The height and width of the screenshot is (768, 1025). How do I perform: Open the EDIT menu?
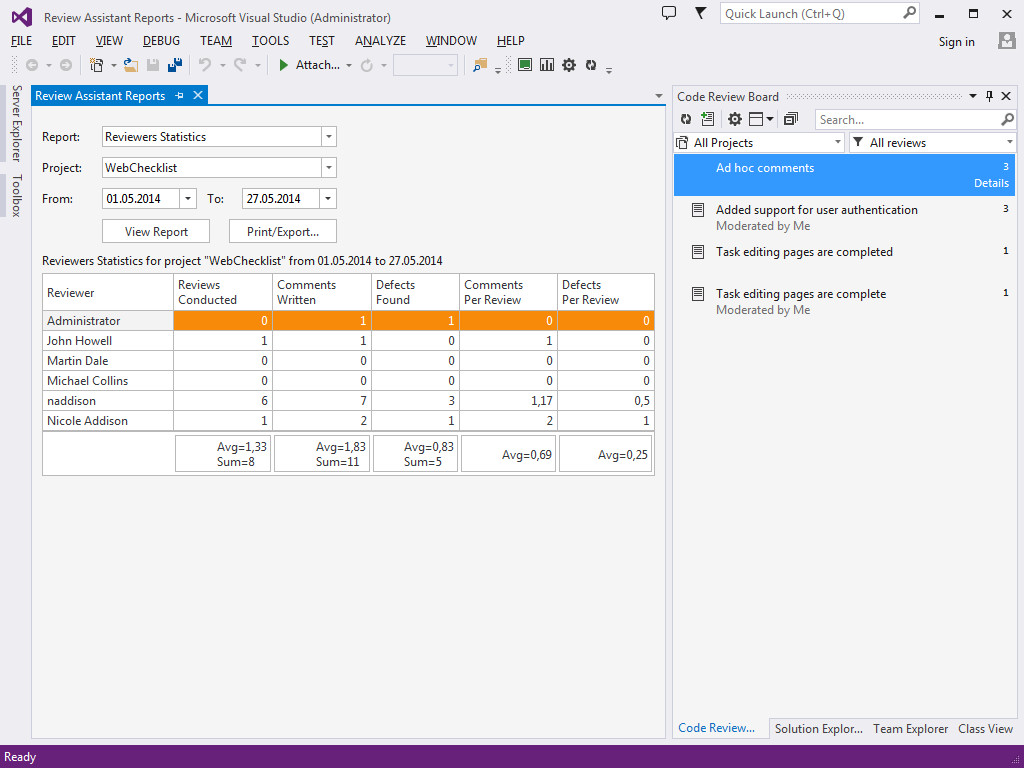point(63,41)
